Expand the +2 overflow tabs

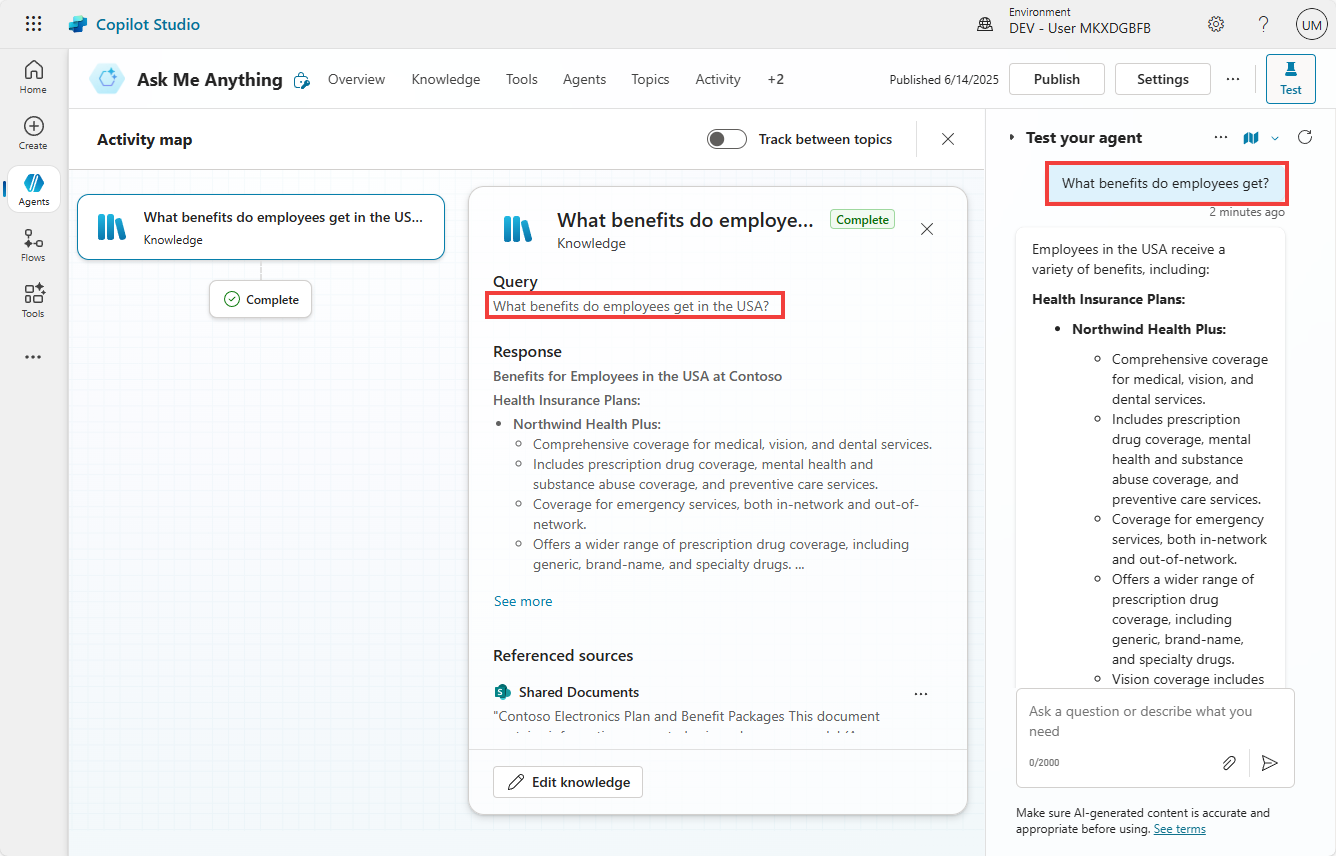pos(776,79)
